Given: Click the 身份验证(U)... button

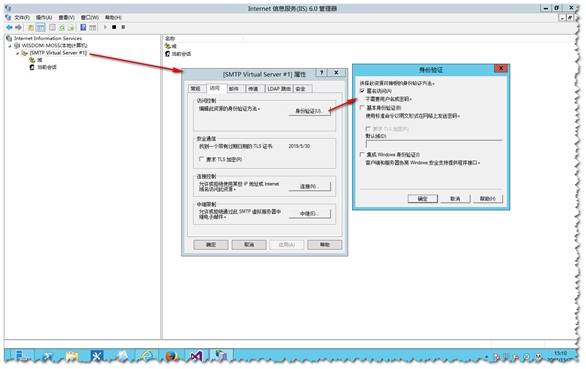Looking at the screenshot, I should tap(309, 111).
